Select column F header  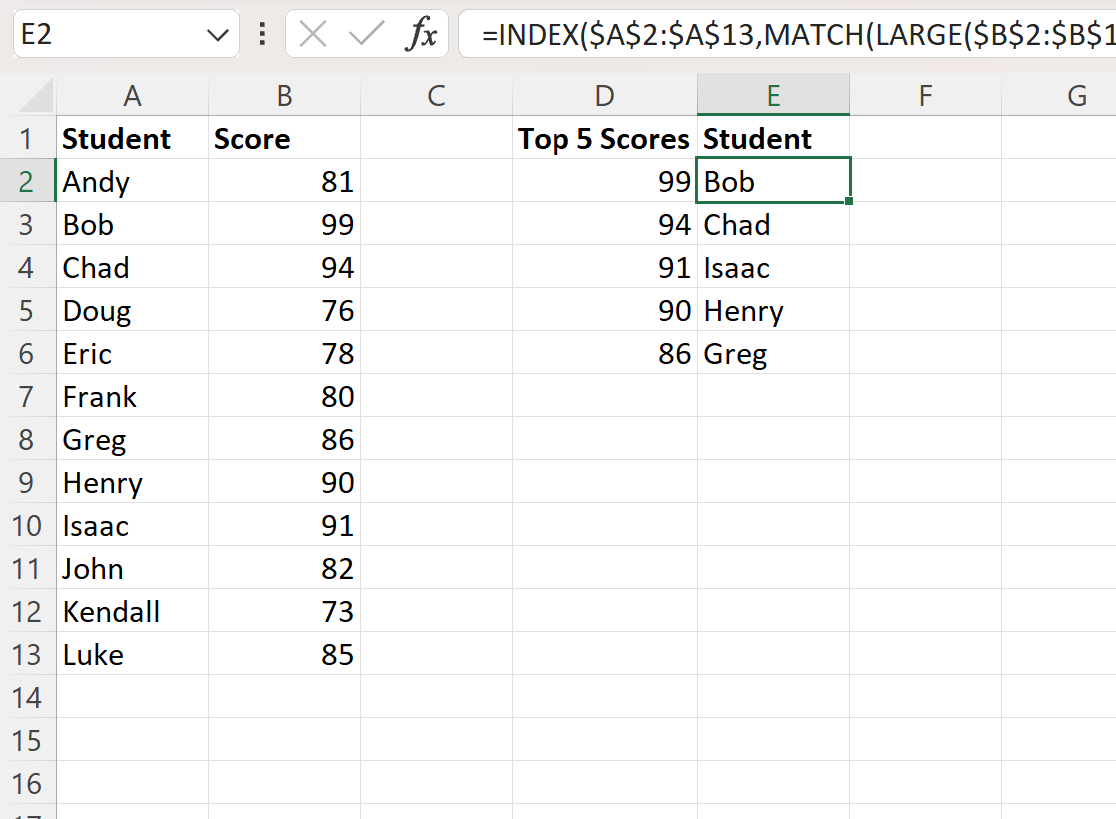tap(925, 95)
